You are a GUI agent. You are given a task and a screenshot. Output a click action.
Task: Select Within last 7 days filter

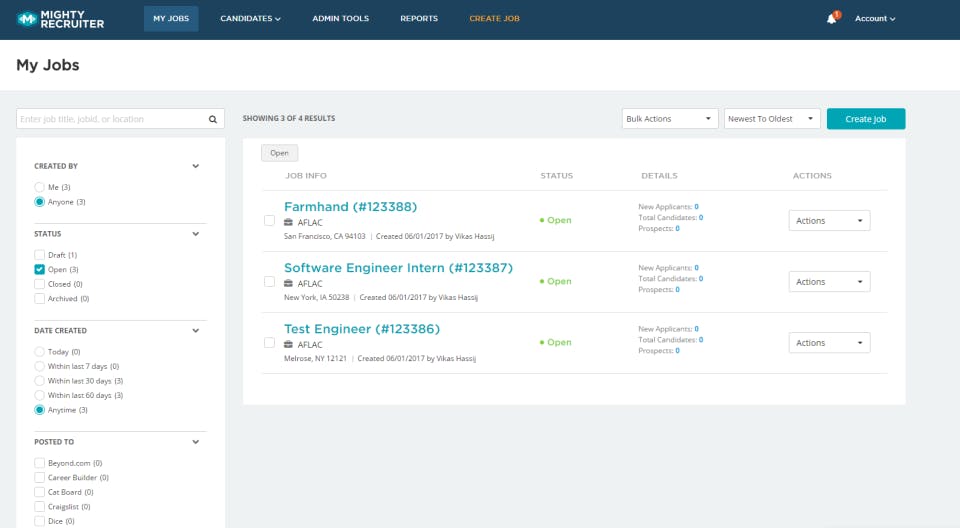[x=39, y=366]
